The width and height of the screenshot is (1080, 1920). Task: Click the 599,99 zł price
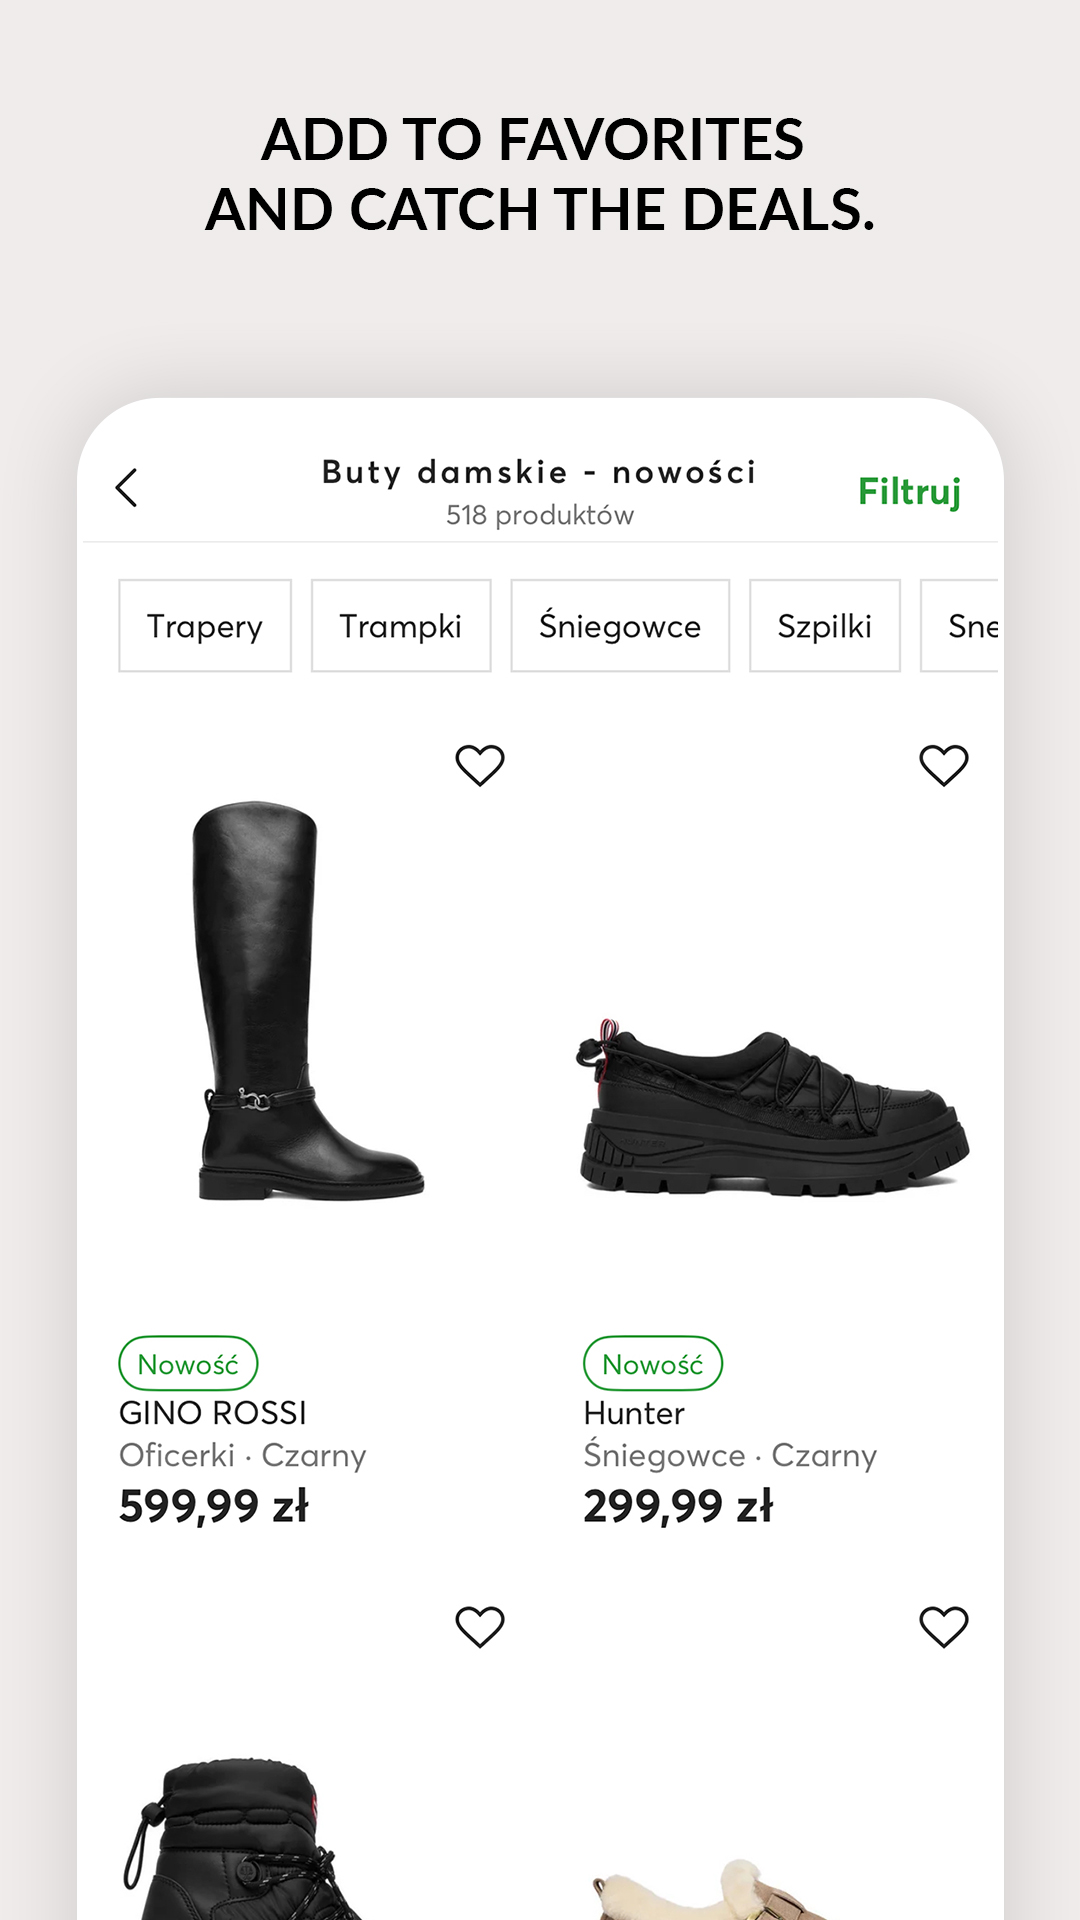click(x=214, y=1506)
